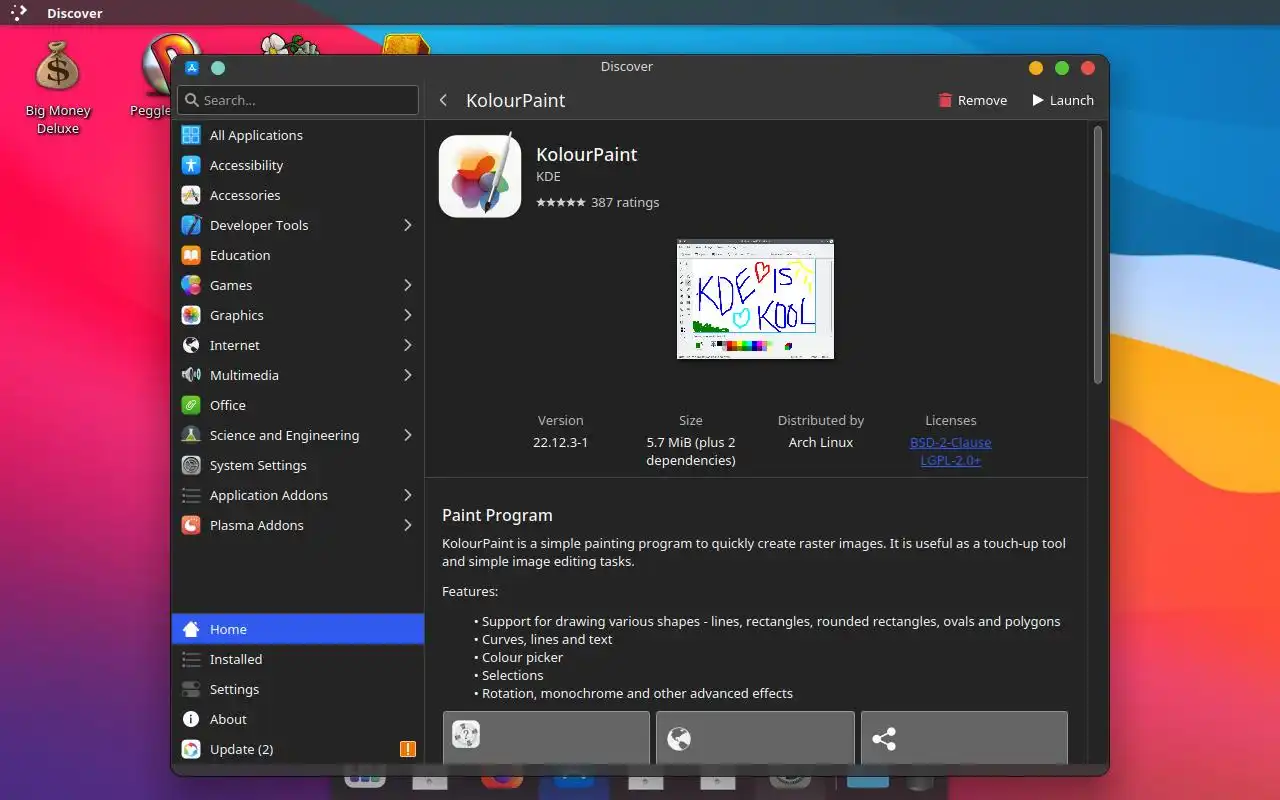Click the Science and Engineering flask icon
This screenshot has height=800, width=1280.
pos(190,435)
